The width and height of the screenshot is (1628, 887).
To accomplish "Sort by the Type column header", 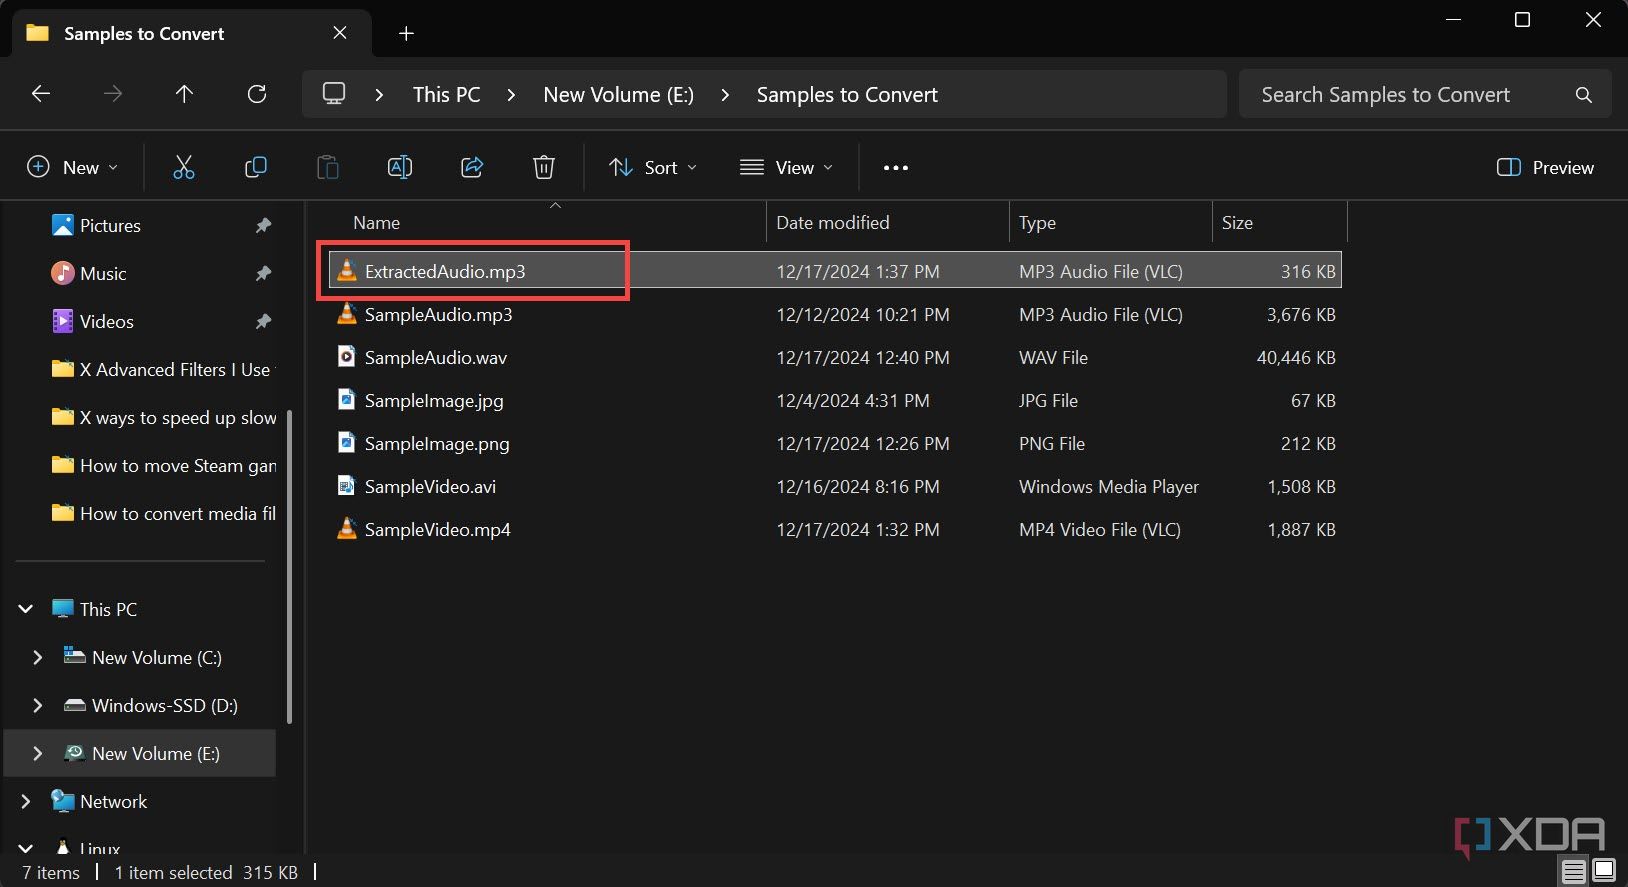I will coord(1111,222).
